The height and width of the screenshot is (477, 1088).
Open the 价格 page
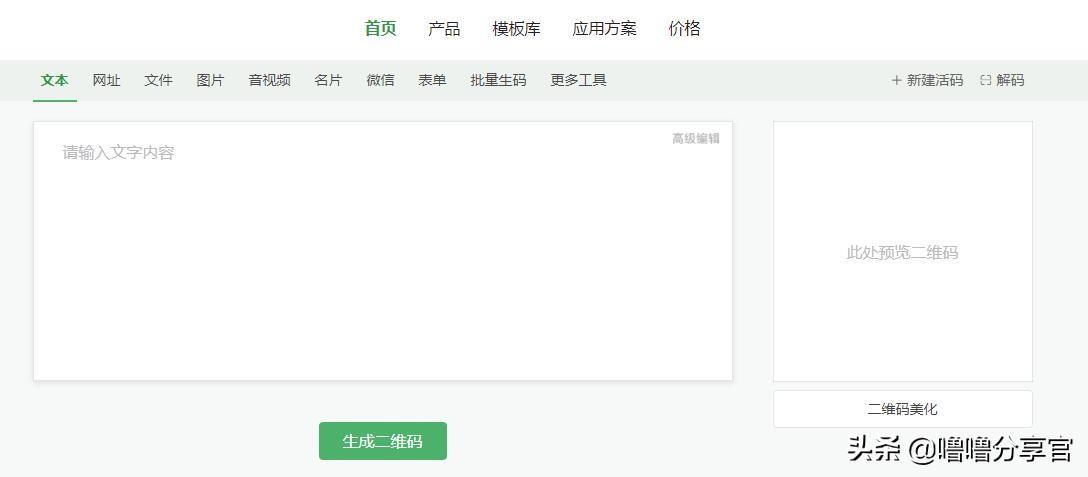pos(684,29)
